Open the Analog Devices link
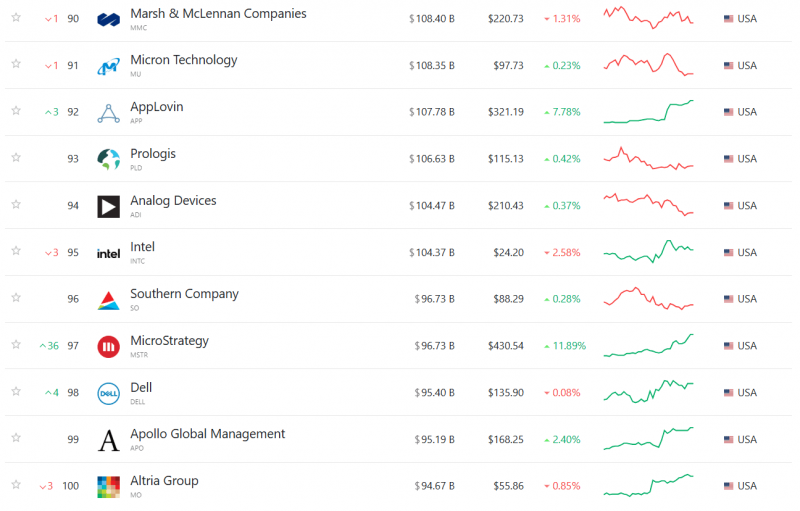This screenshot has width=800, height=511. point(173,200)
